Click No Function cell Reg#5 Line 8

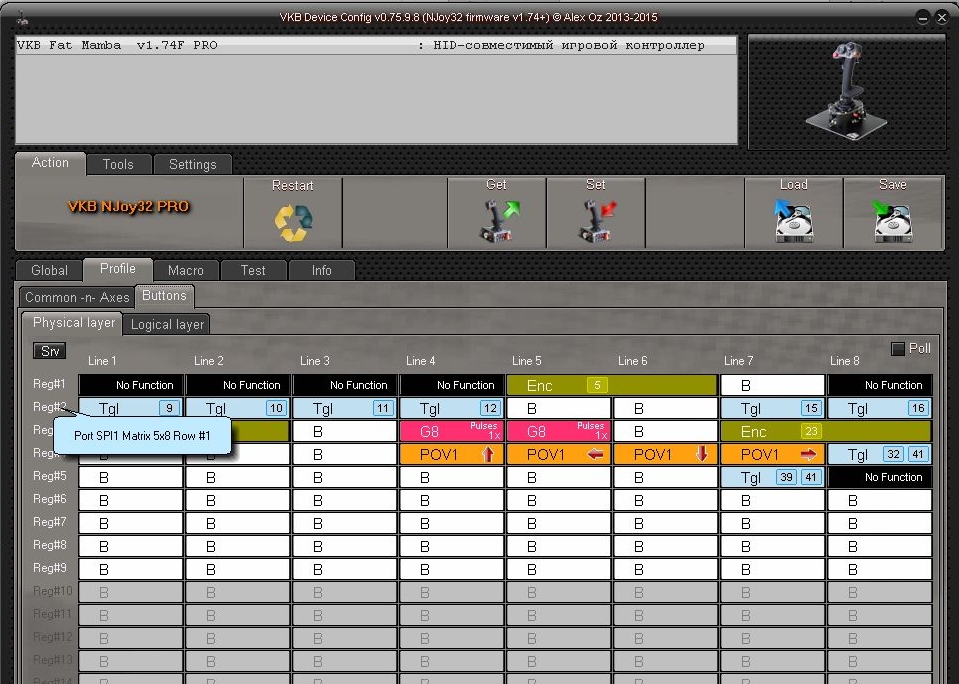pyautogui.click(x=879, y=477)
